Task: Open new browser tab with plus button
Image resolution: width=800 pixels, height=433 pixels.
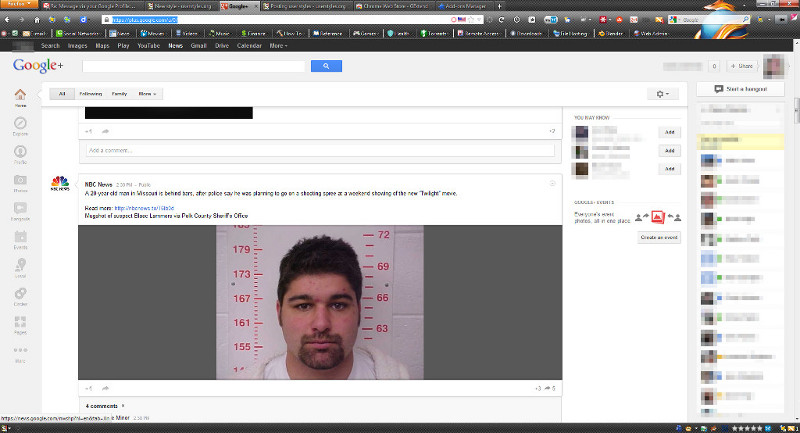Action: click(x=499, y=6)
